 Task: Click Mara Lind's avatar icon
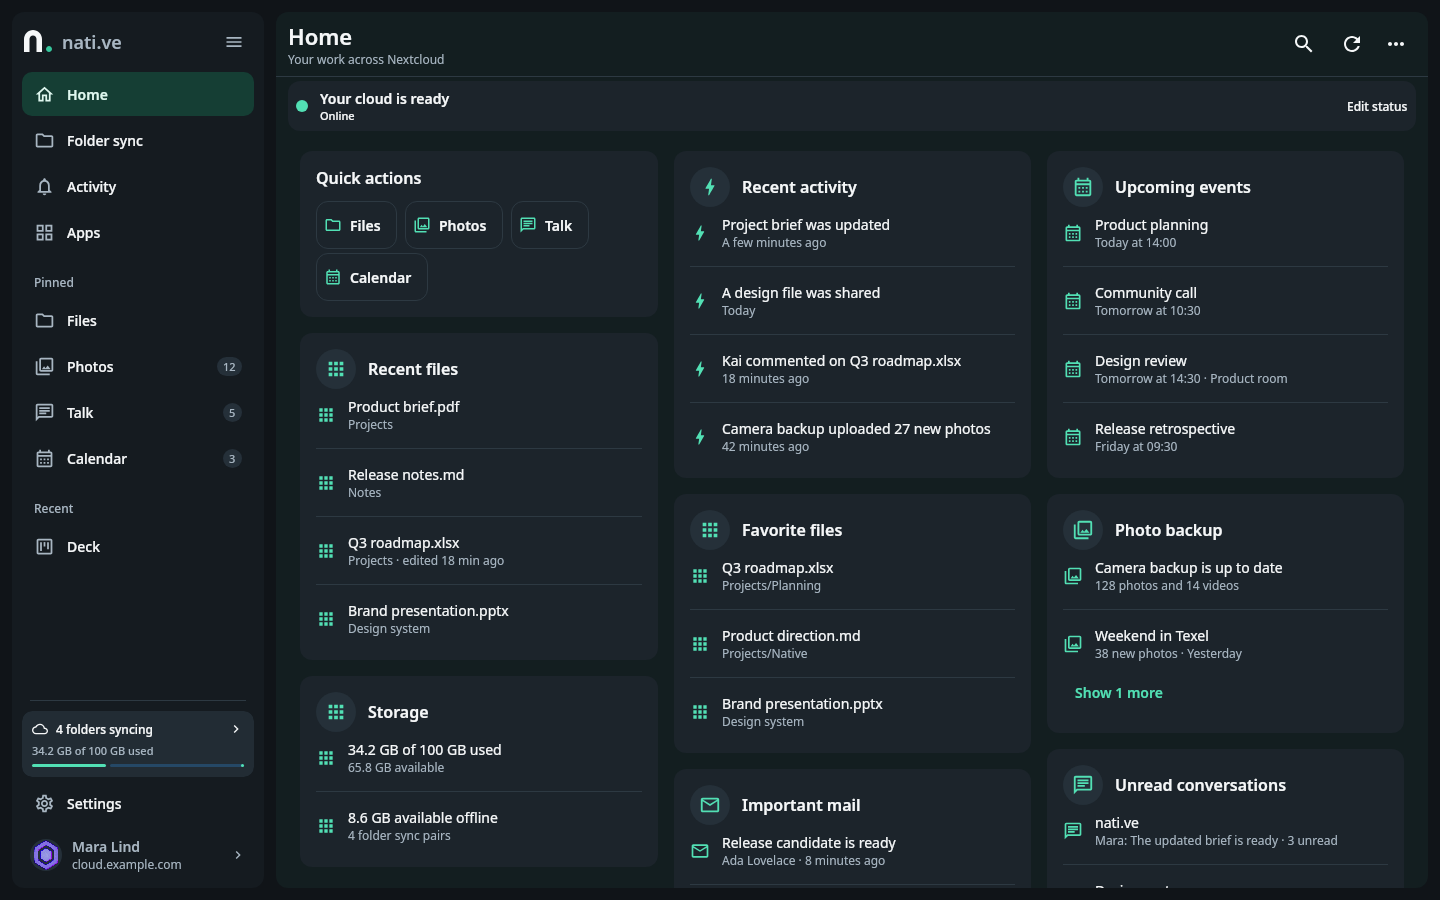tap(46, 855)
